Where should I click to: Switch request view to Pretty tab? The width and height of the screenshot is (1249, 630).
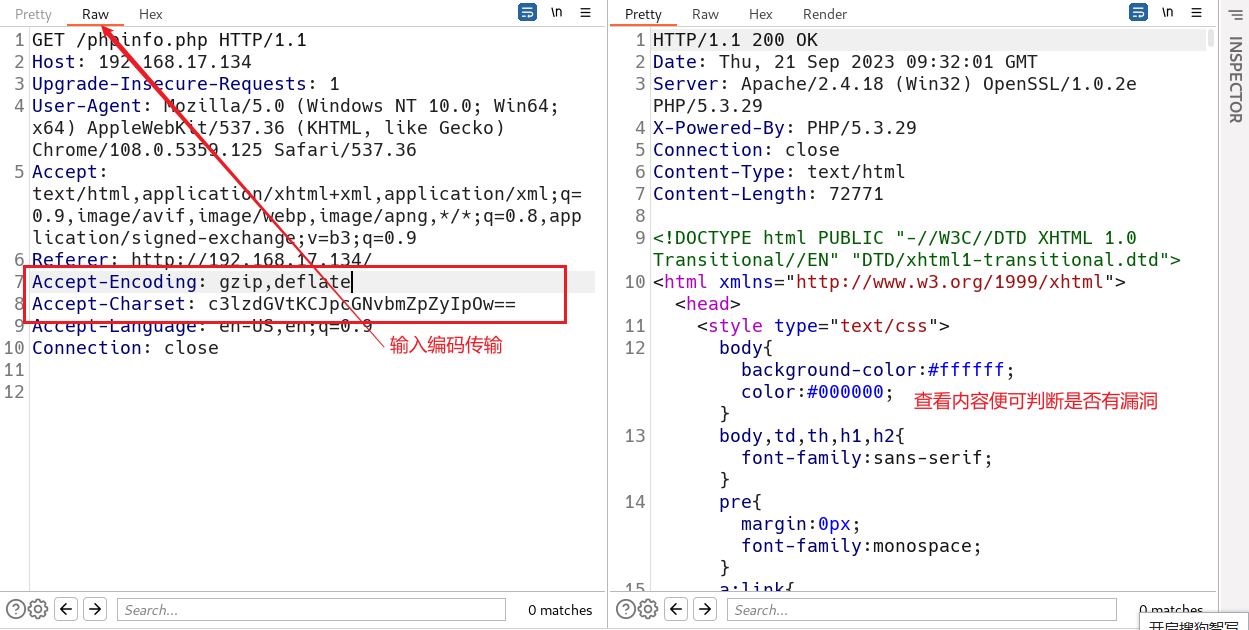pyautogui.click(x=33, y=14)
